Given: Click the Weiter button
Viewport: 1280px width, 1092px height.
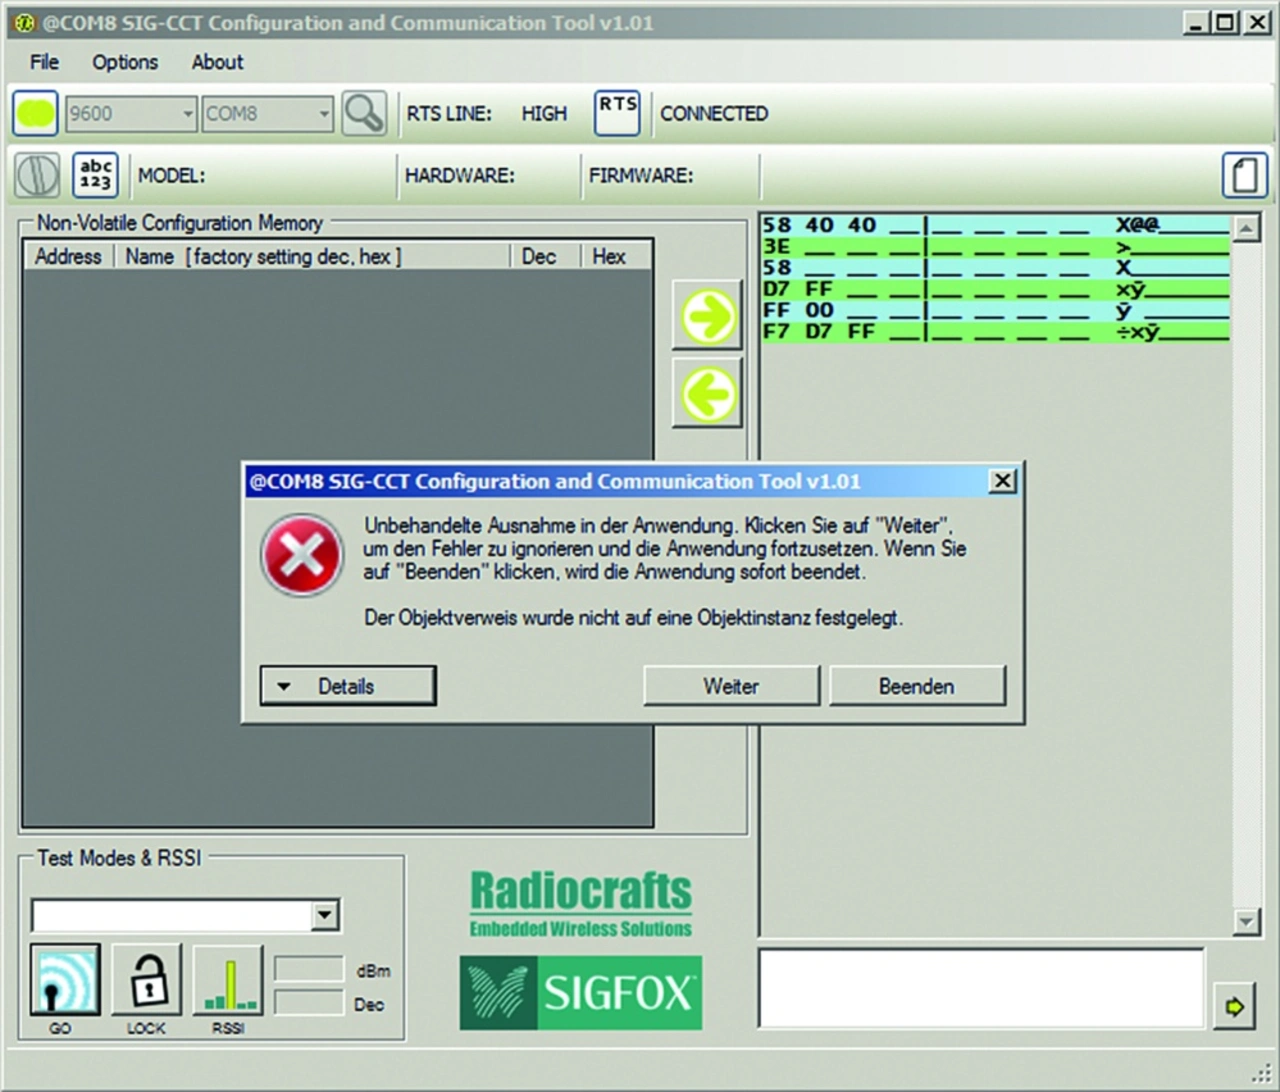Looking at the screenshot, I should (731, 686).
